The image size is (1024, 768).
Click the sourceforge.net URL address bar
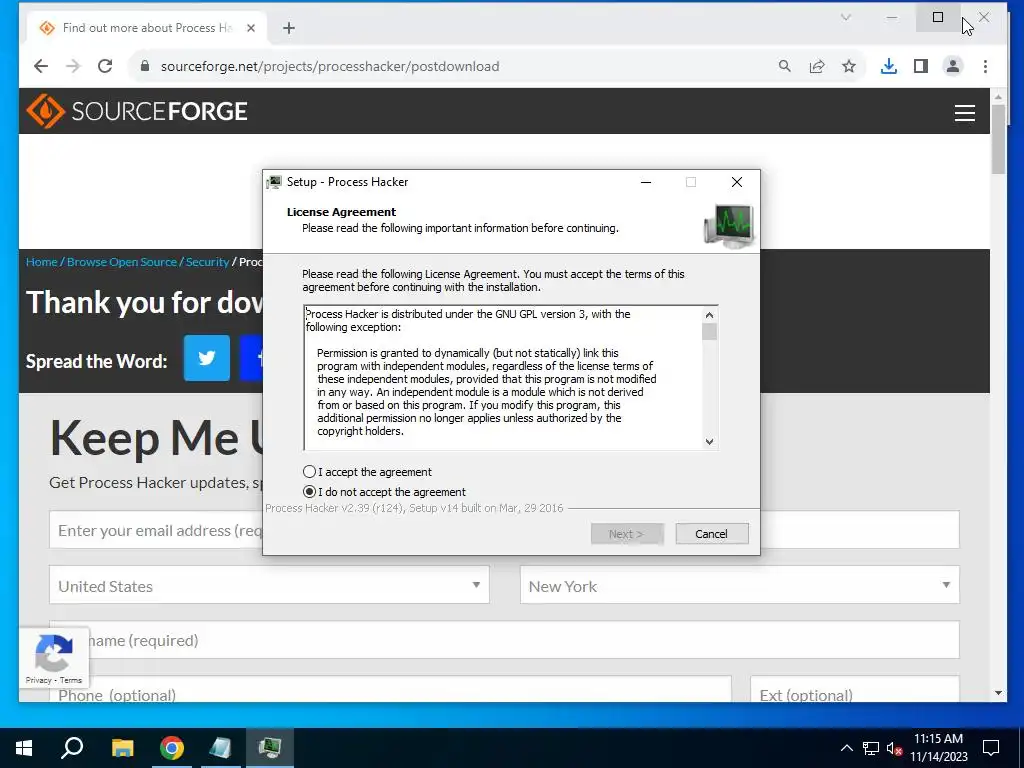tap(330, 66)
